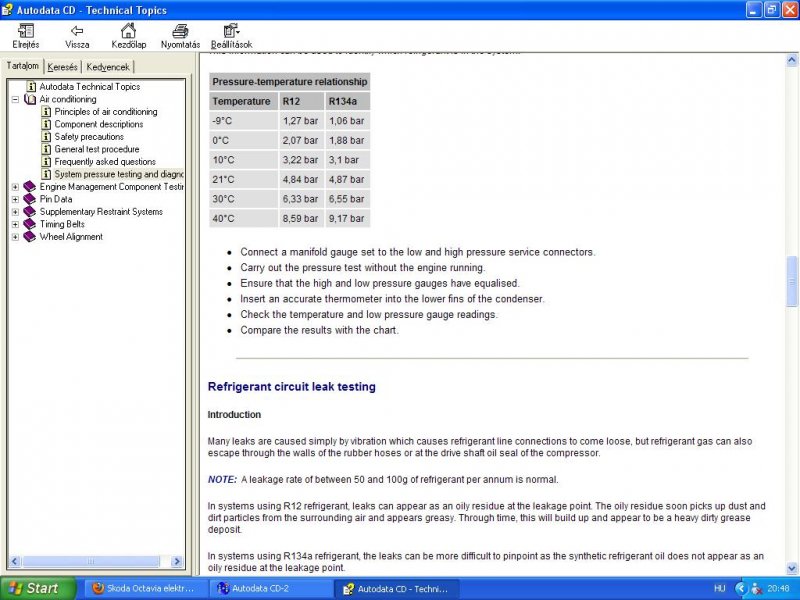Click content pane scroll up arrow

792,60
